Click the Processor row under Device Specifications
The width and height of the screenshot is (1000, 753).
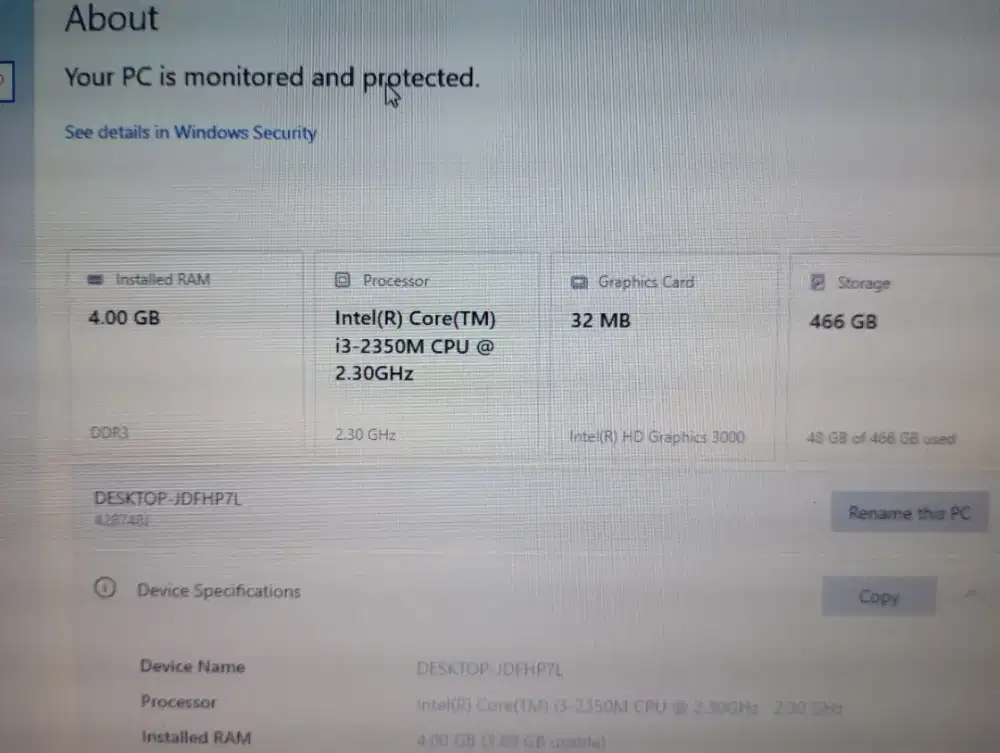tap(179, 701)
